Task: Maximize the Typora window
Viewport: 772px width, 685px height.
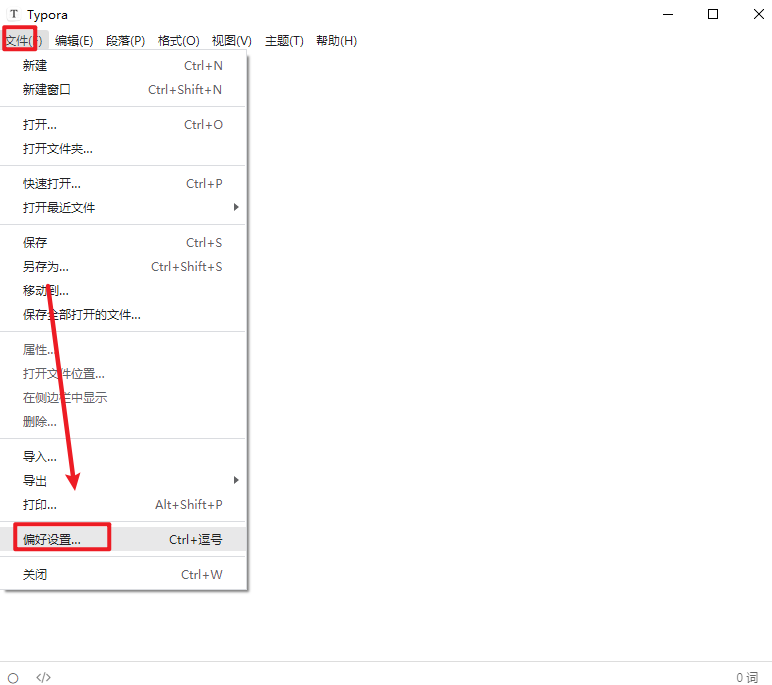Action: (713, 14)
